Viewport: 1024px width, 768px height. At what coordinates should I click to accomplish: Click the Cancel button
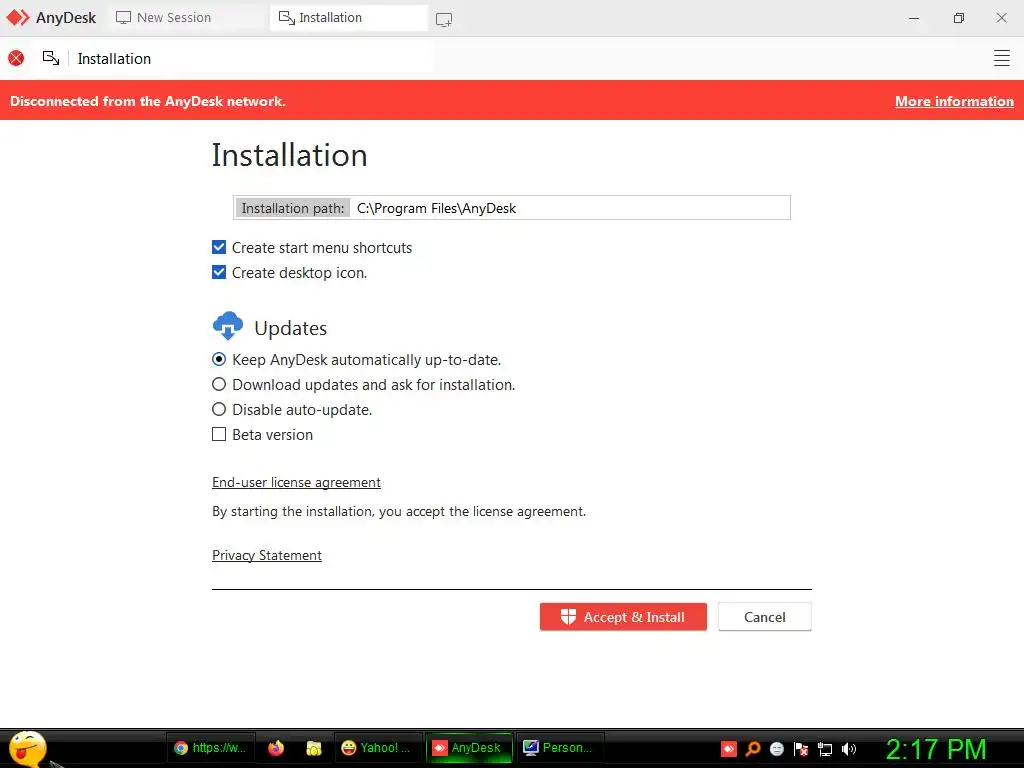pyautogui.click(x=765, y=616)
